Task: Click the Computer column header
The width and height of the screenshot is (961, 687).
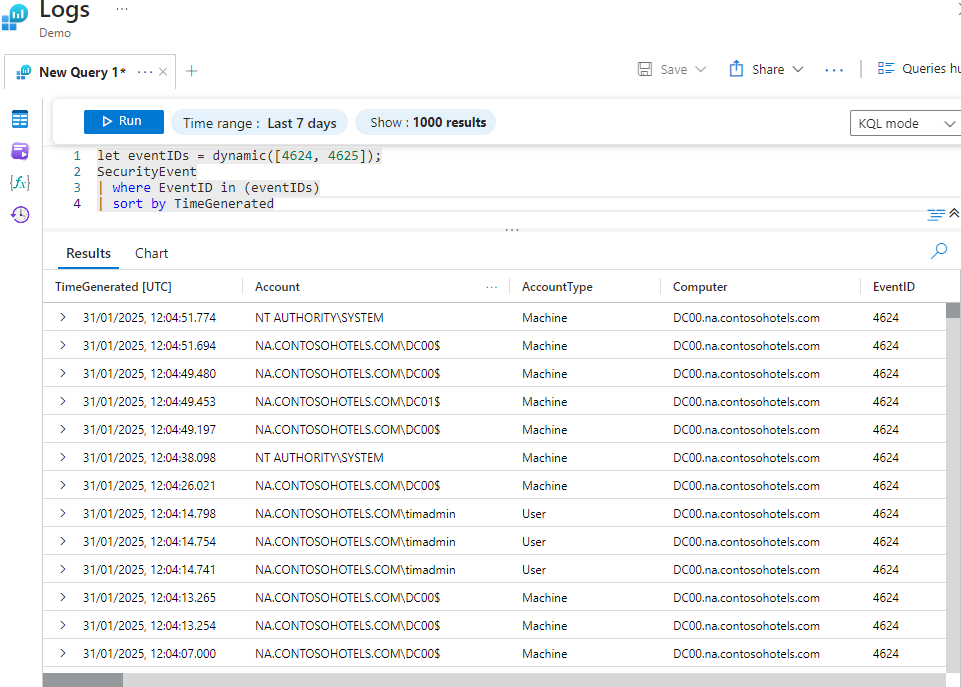Action: pyautogui.click(x=700, y=287)
